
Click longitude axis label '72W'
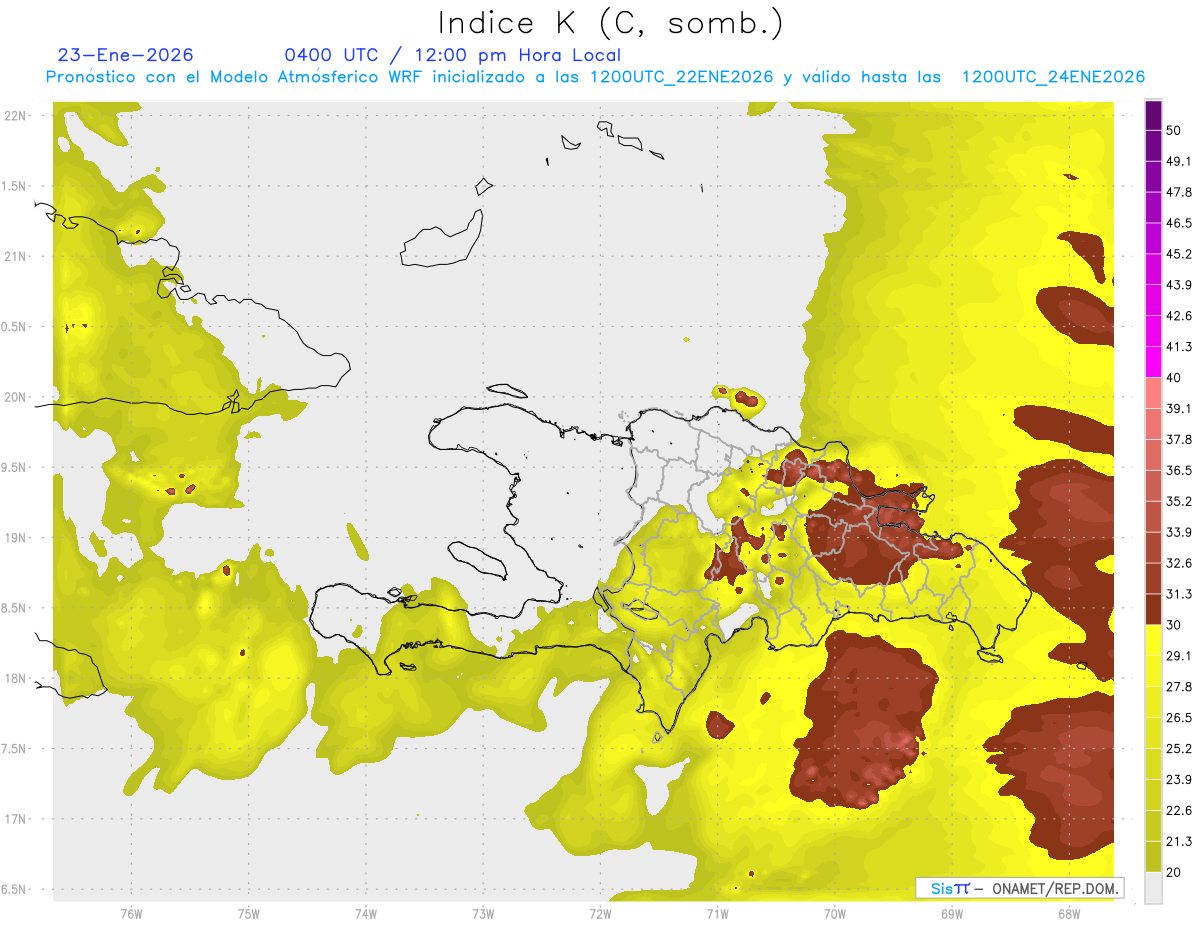[600, 913]
